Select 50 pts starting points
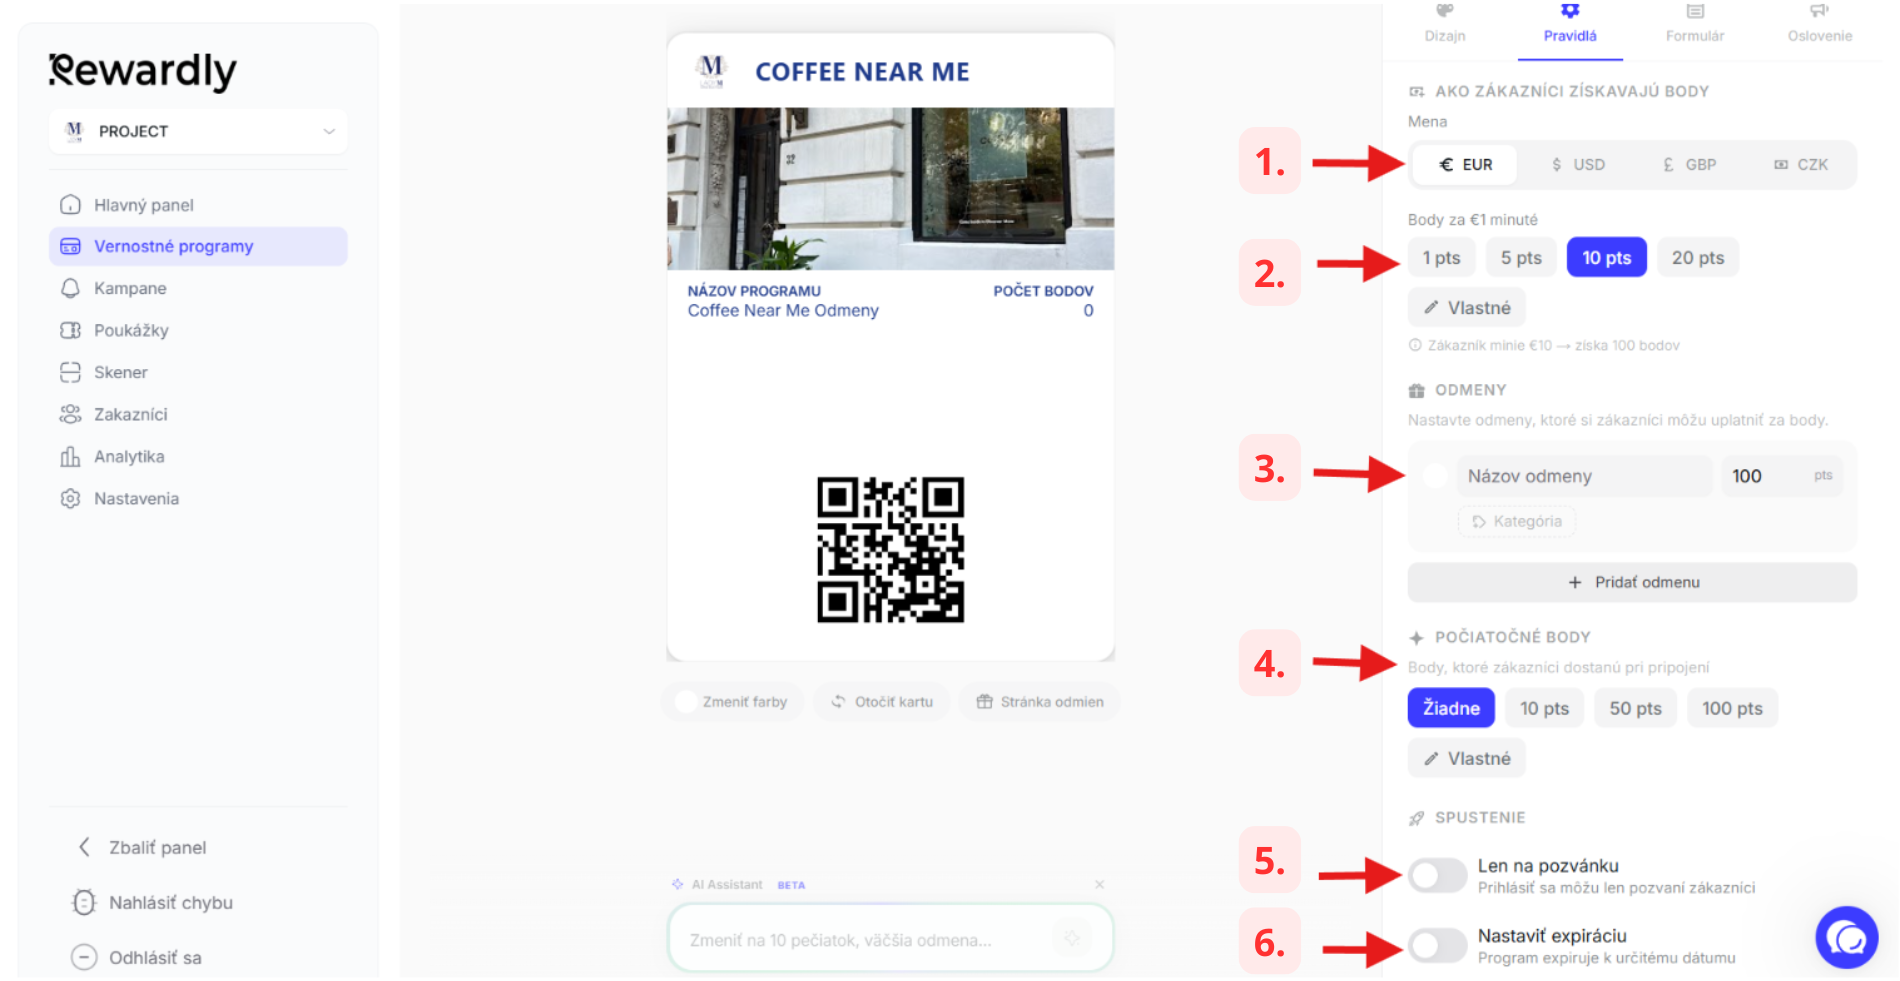The width and height of the screenshot is (1900, 981). click(1636, 709)
